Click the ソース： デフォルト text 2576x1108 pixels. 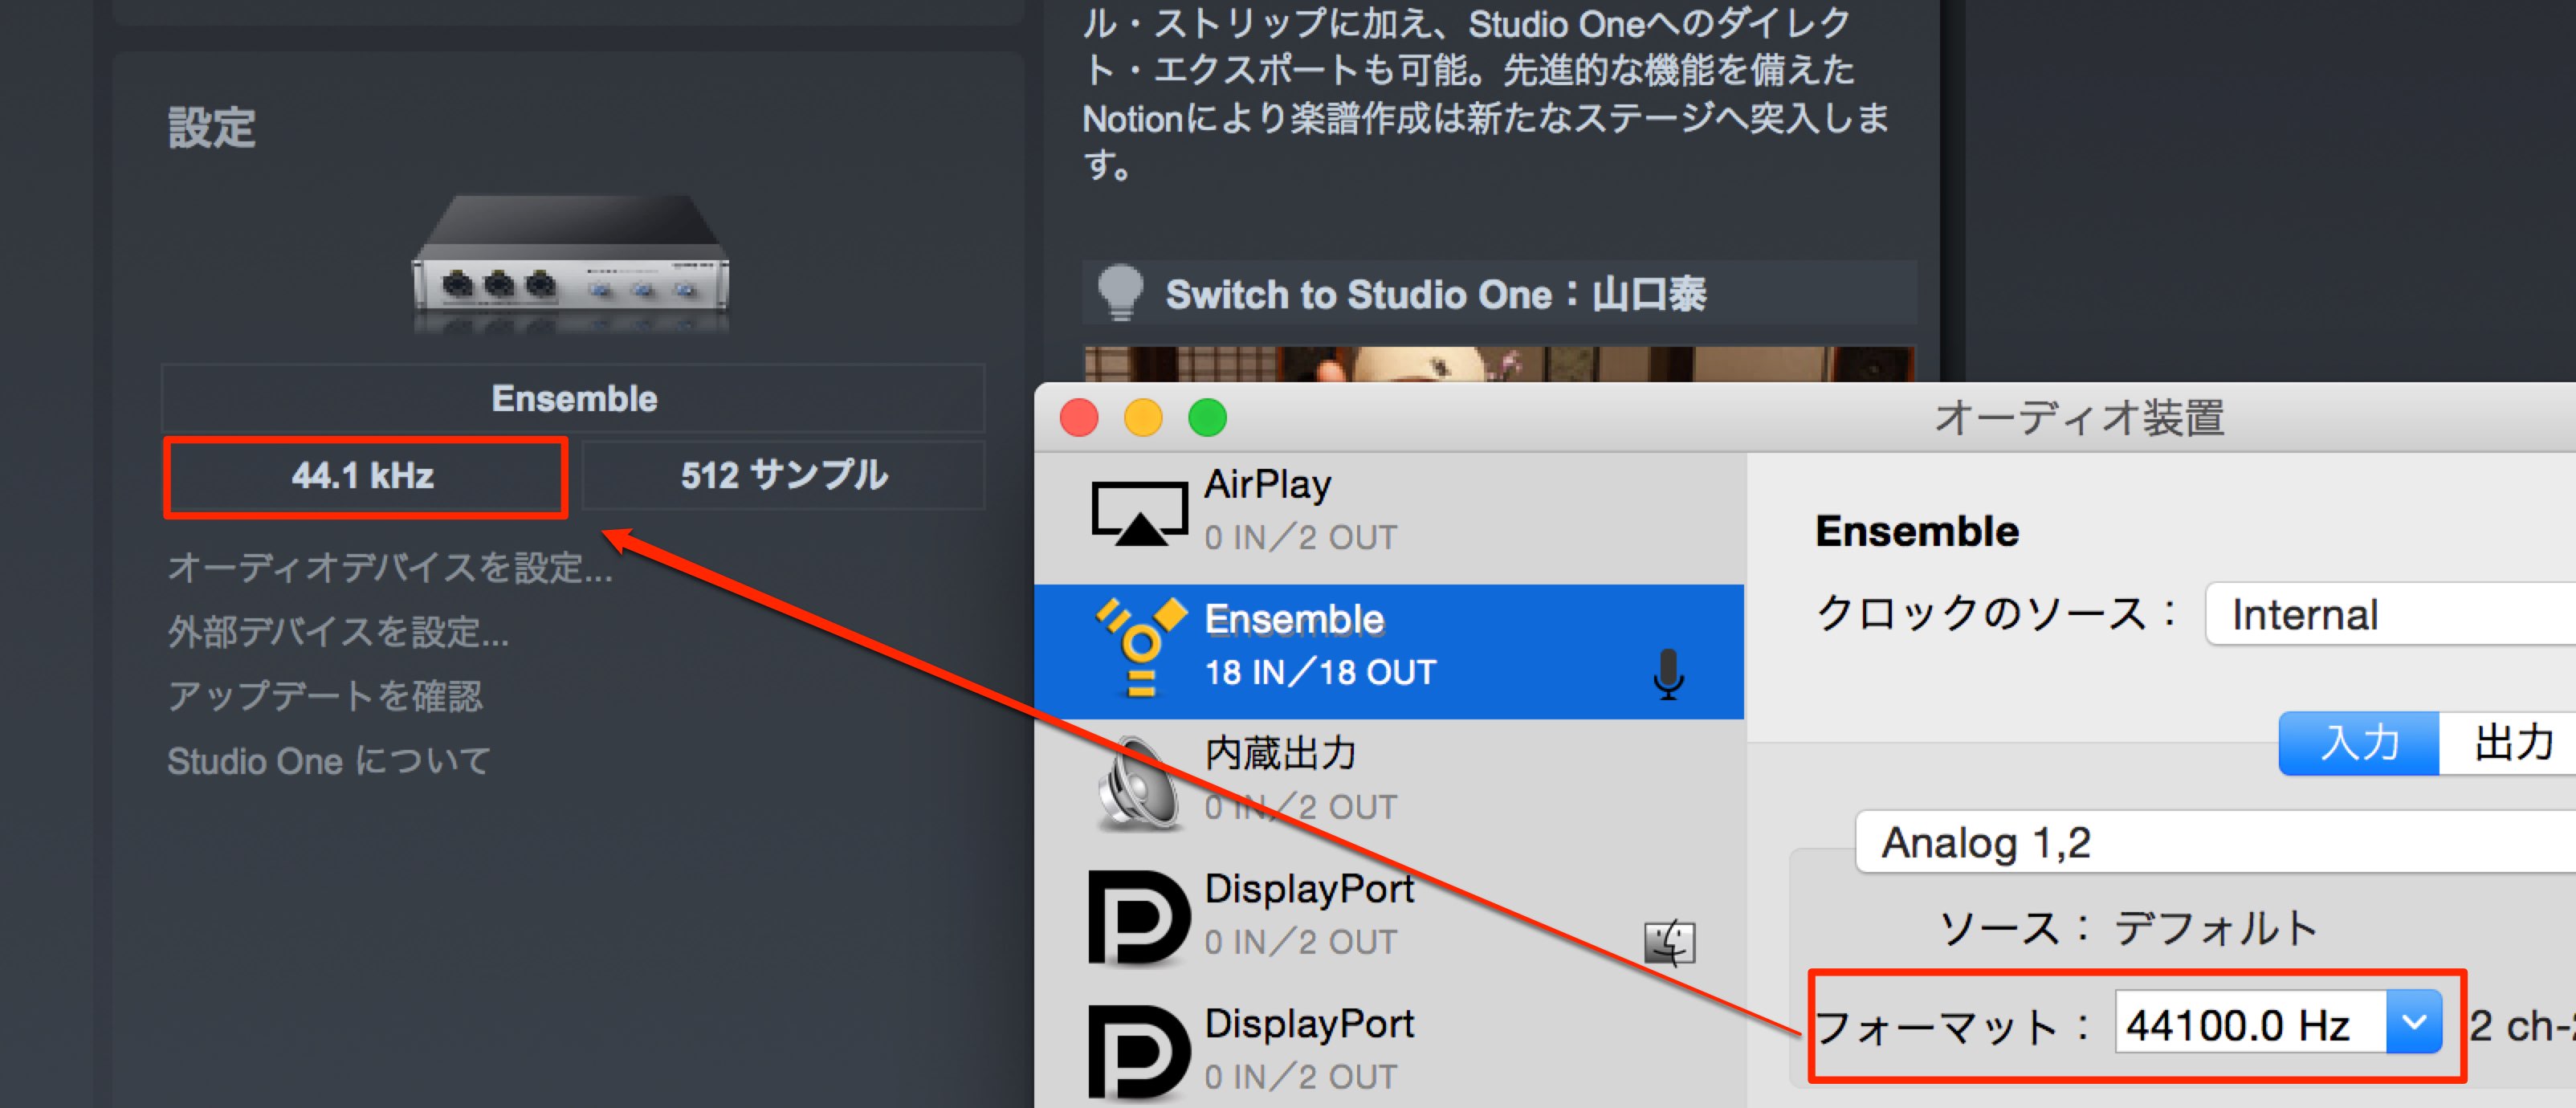tap(2127, 929)
